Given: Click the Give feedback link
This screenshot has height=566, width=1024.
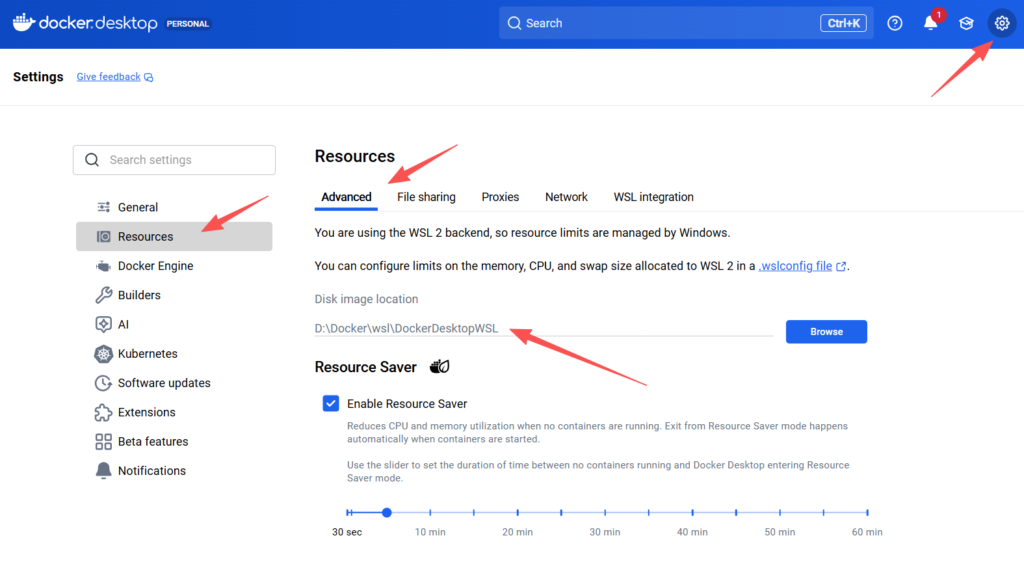Looking at the screenshot, I should point(109,77).
